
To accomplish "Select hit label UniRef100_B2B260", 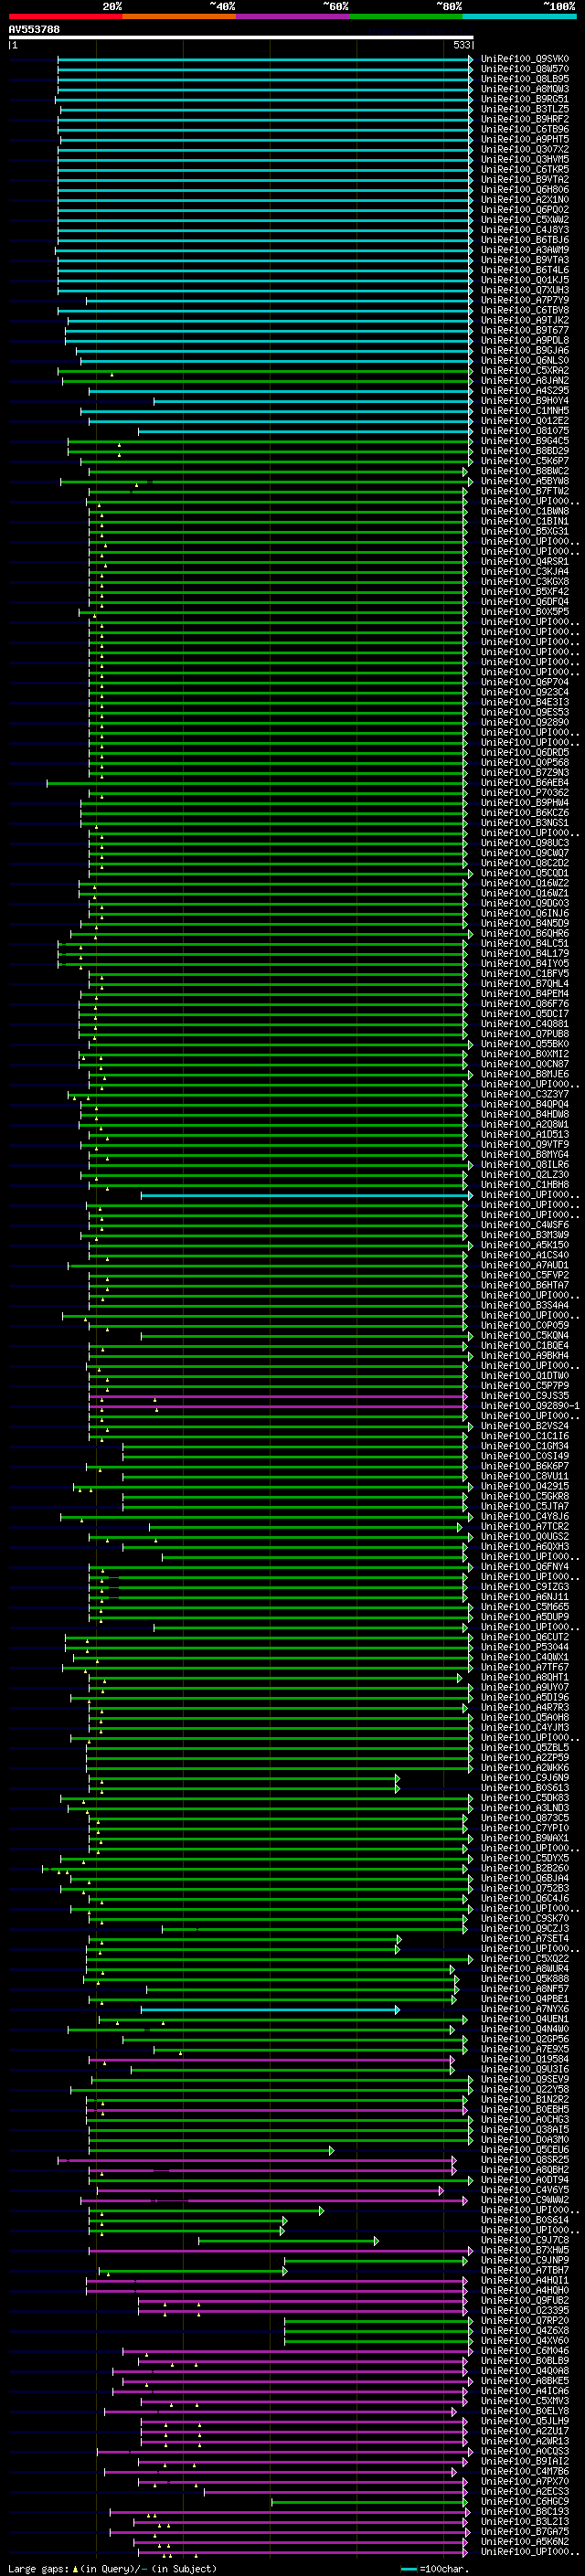I will tap(525, 1869).
